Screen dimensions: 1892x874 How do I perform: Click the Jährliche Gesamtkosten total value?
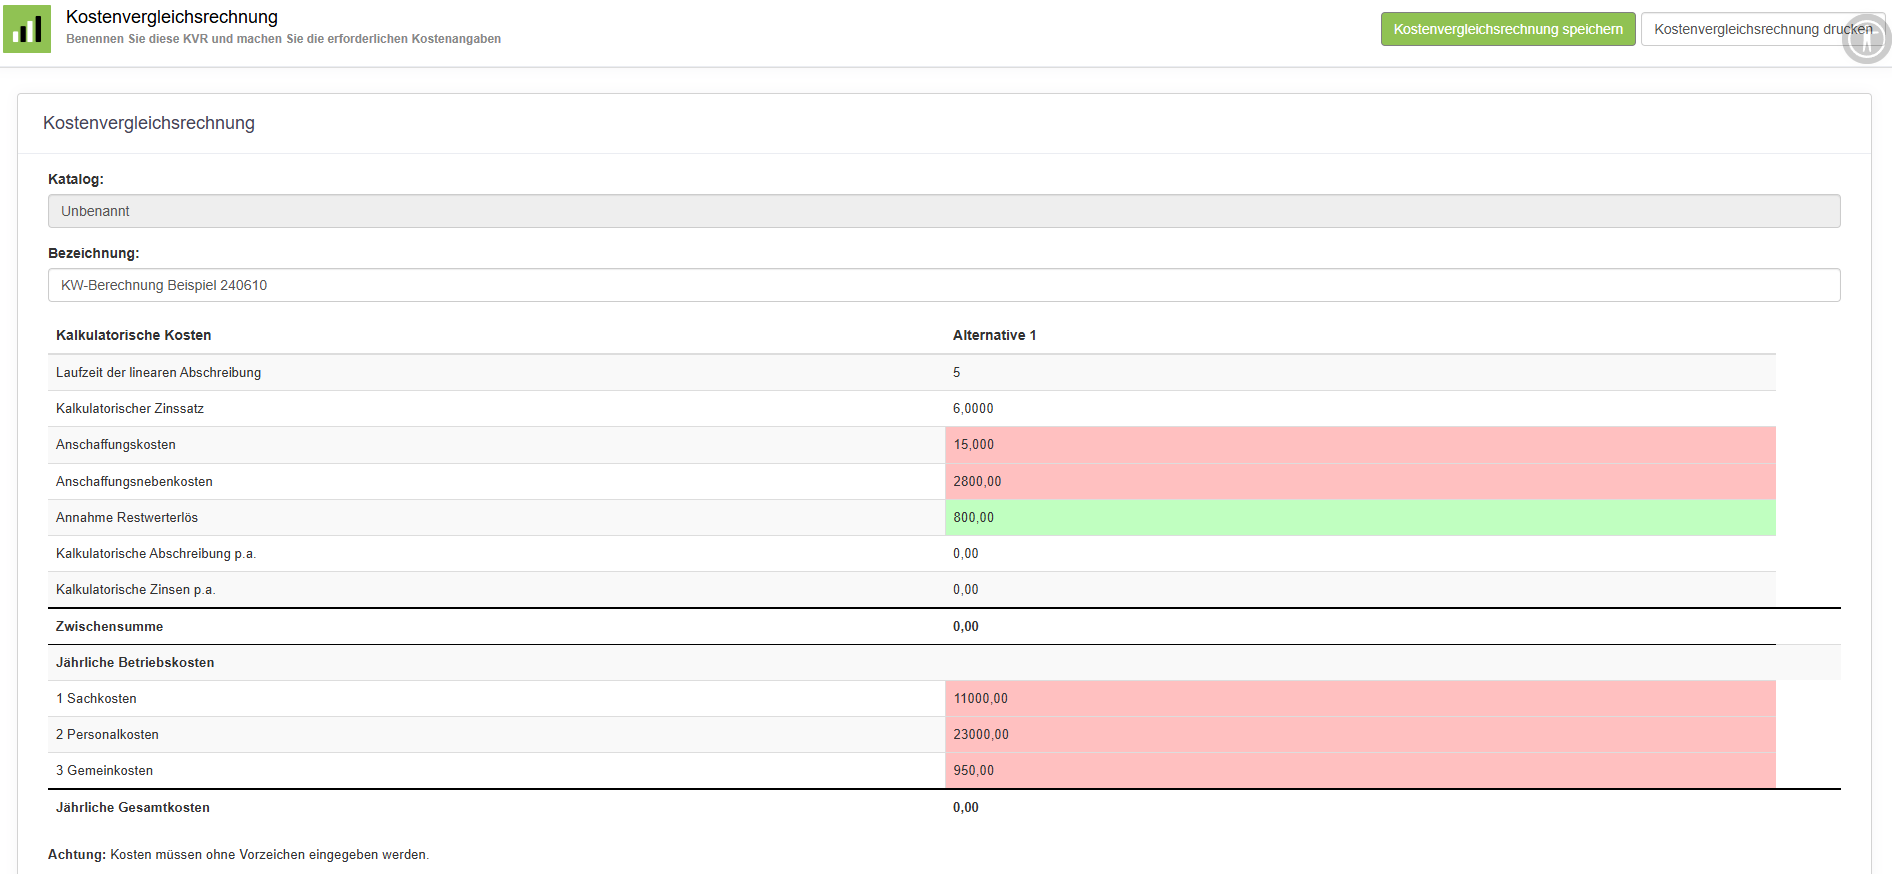point(965,807)
